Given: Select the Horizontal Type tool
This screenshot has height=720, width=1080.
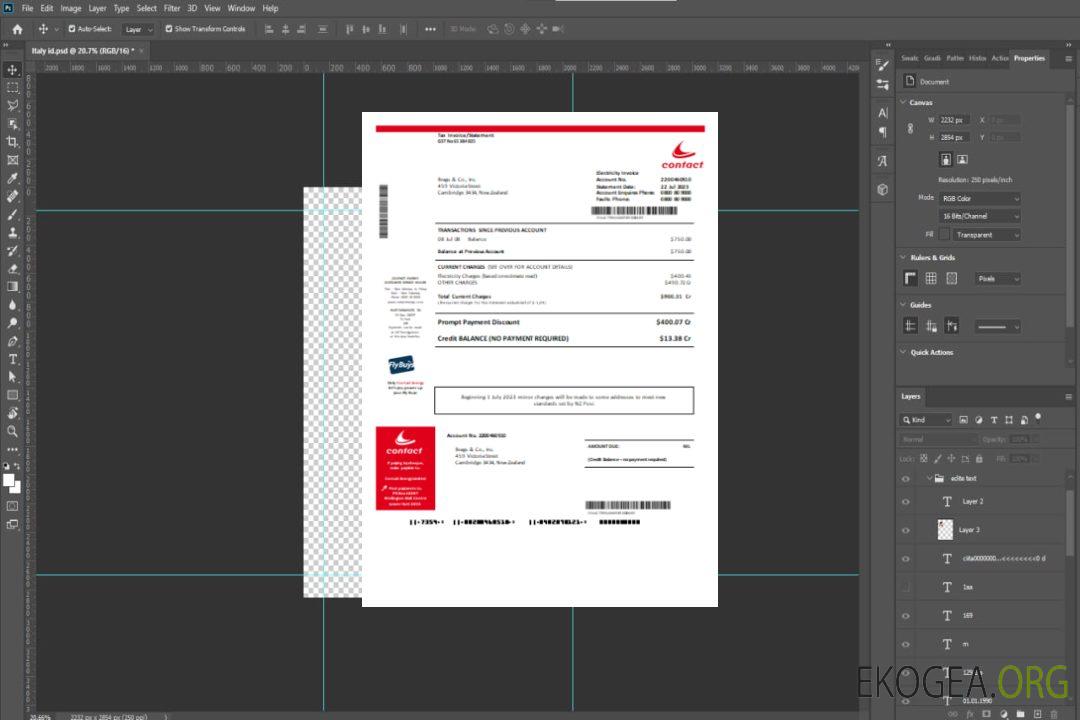Looking at the screenshot, I should click(x=12, y=359).
